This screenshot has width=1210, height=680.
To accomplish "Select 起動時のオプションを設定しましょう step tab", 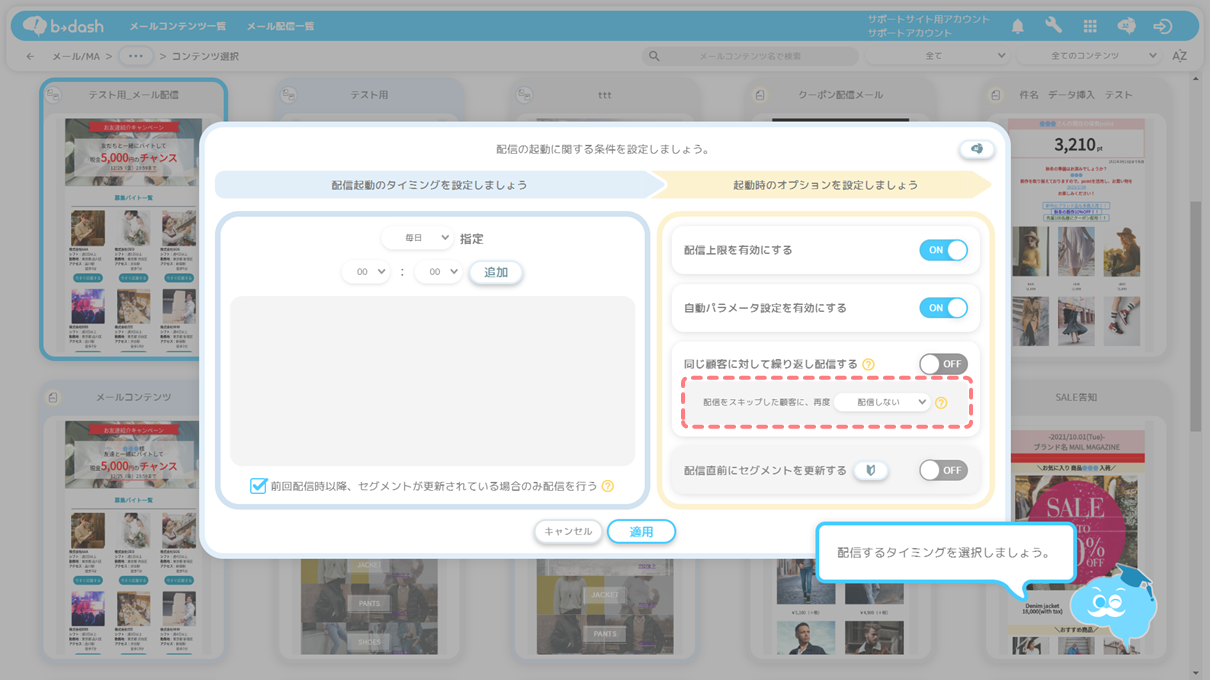I will pyautogui.click(x=825, y=185).
